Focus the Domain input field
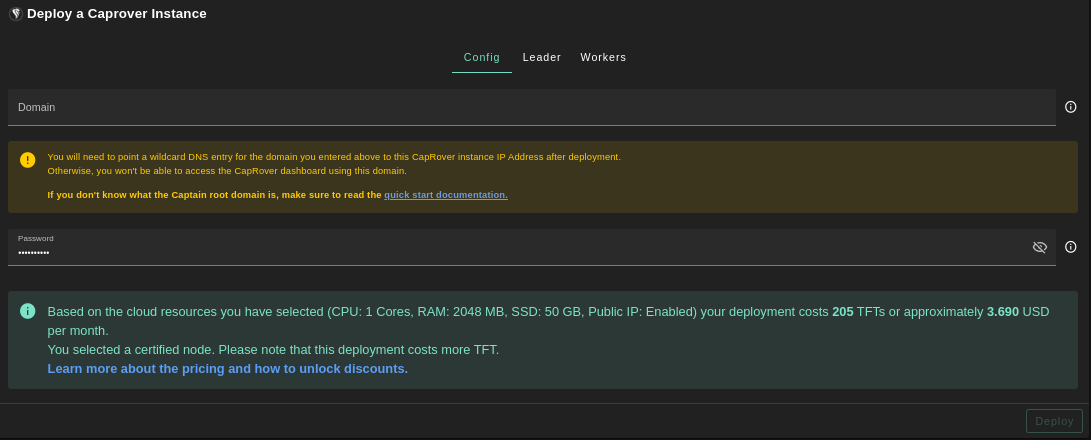 [531, 107]
